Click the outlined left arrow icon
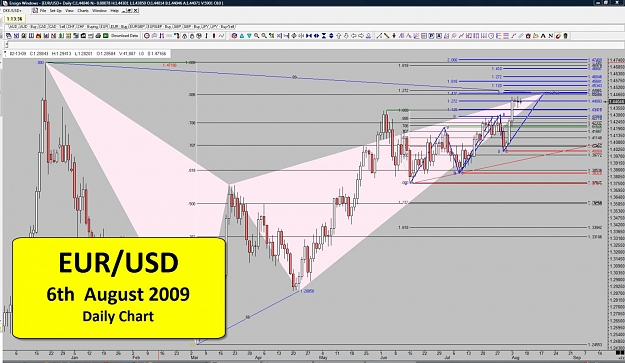Image resolution: width=625 pixels, height=363 pixels. [x=353, y=36]
